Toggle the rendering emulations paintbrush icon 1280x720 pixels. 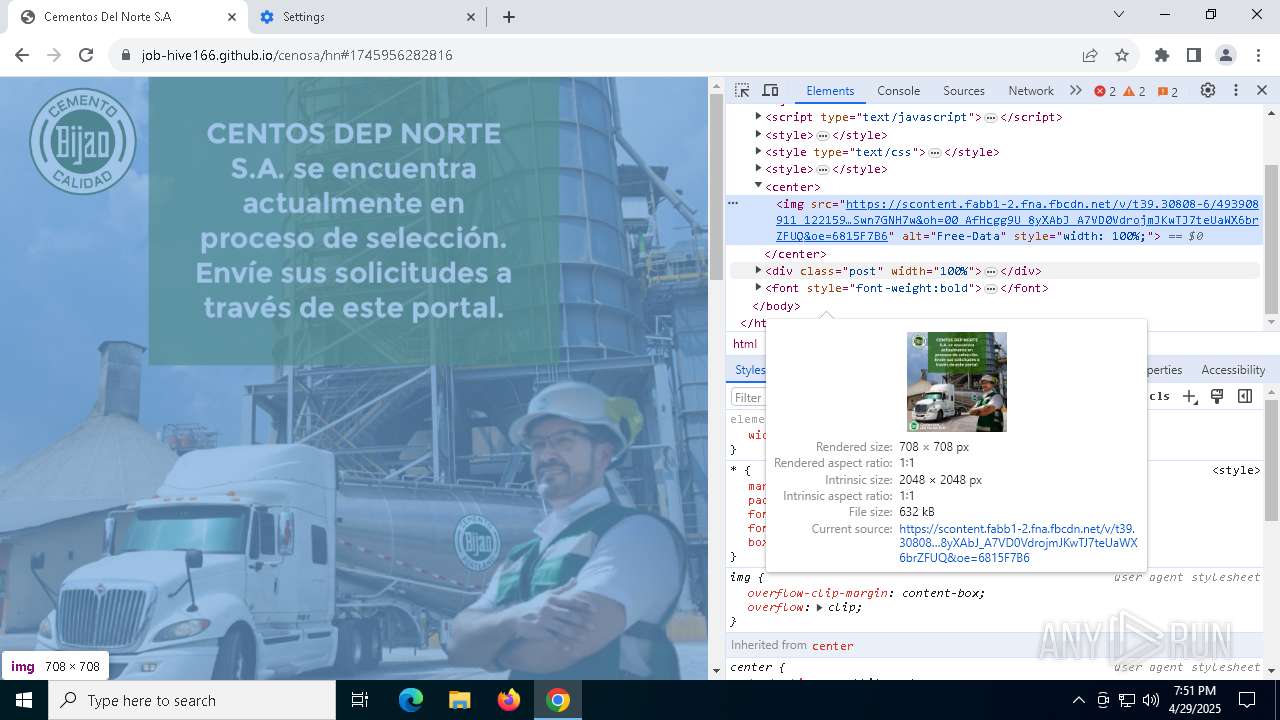1217,397
